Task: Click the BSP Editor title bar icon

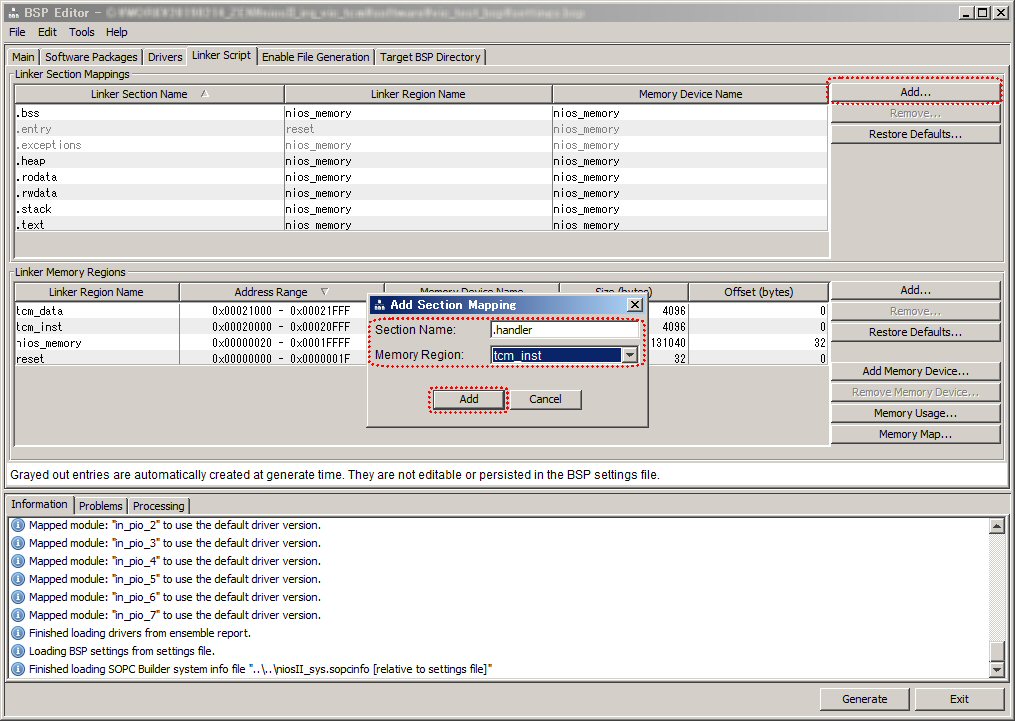Action: [12, 12]
